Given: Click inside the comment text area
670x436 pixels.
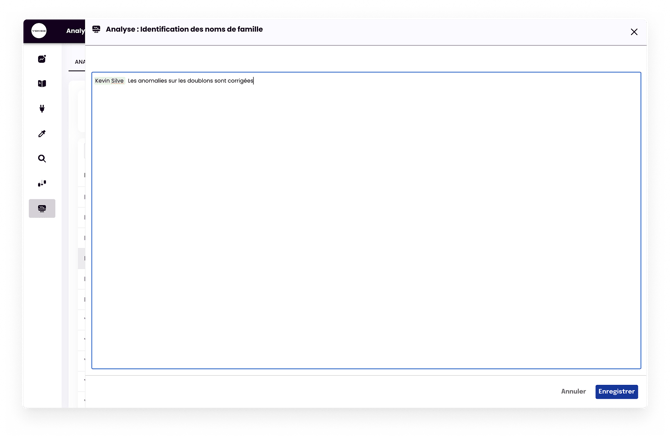Looking at the screenshot, I should coord(366,221).
